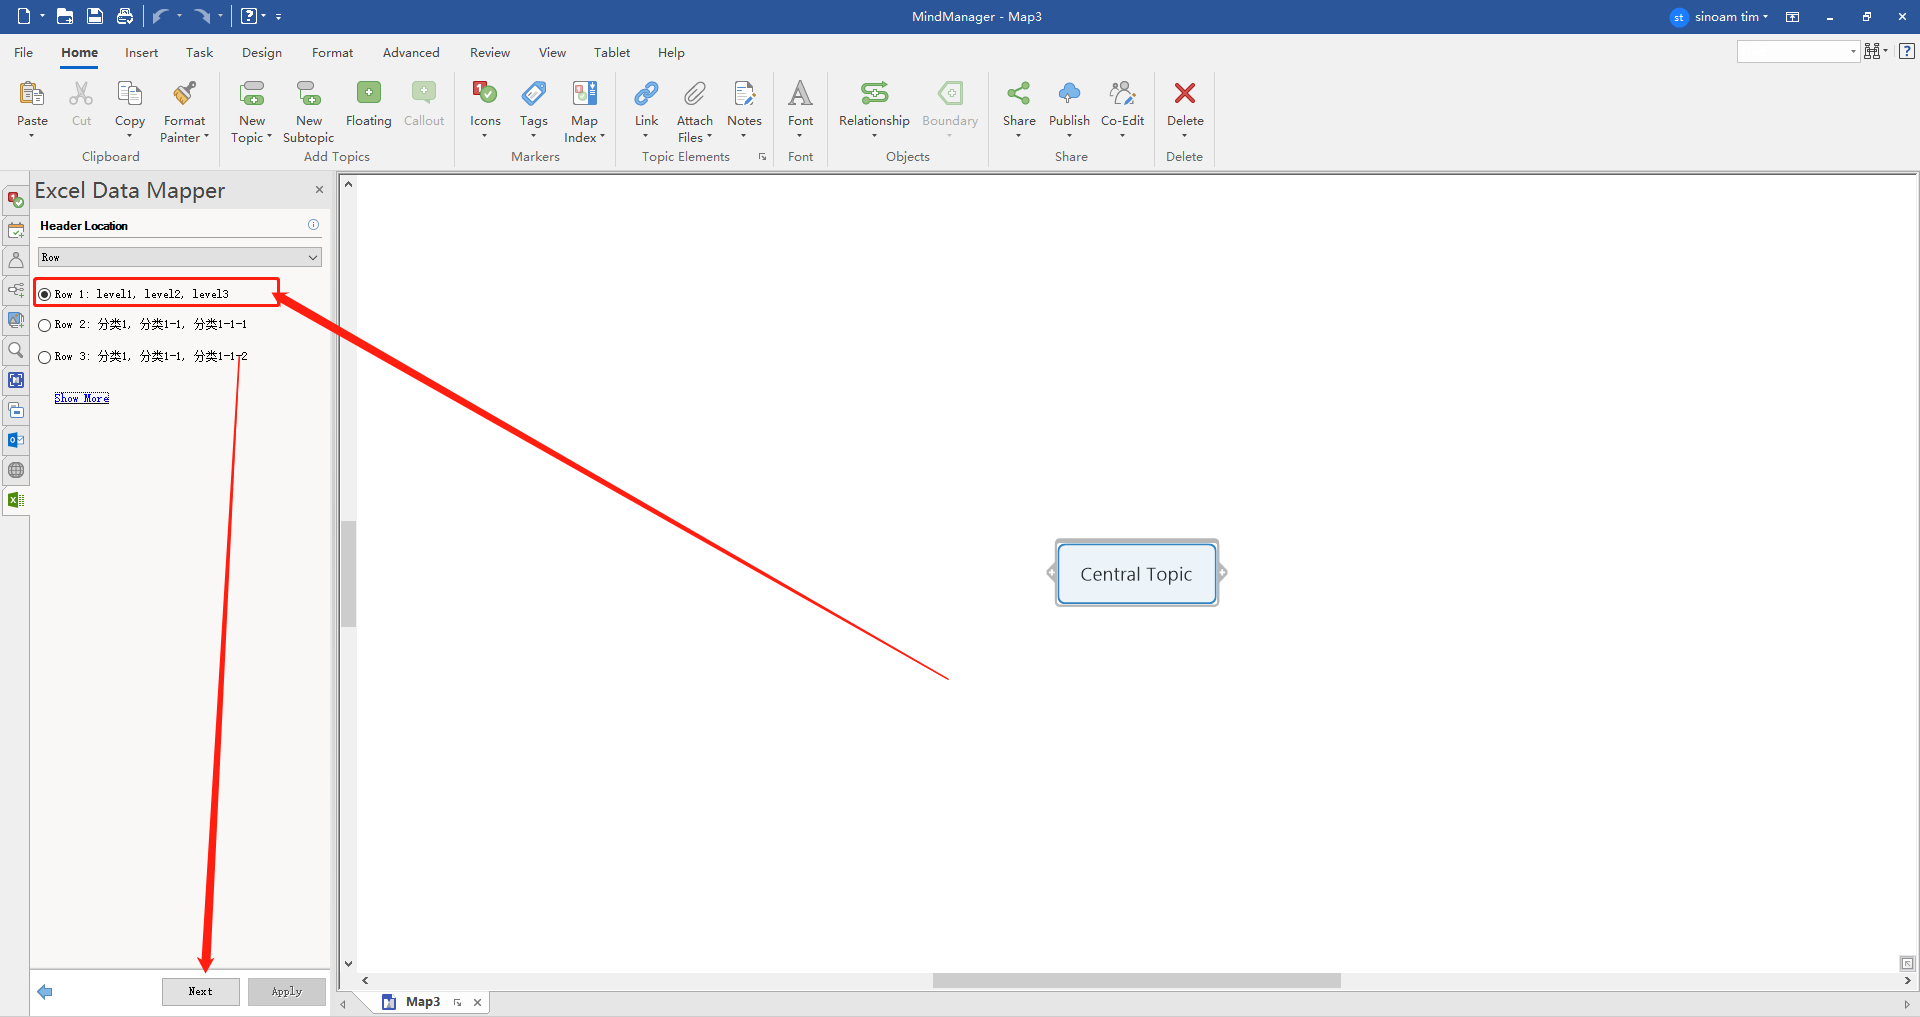Open the Attach Files paperclip icon
The height and width of the screenshot is (1017, 1920).
(x=695, y=94)
